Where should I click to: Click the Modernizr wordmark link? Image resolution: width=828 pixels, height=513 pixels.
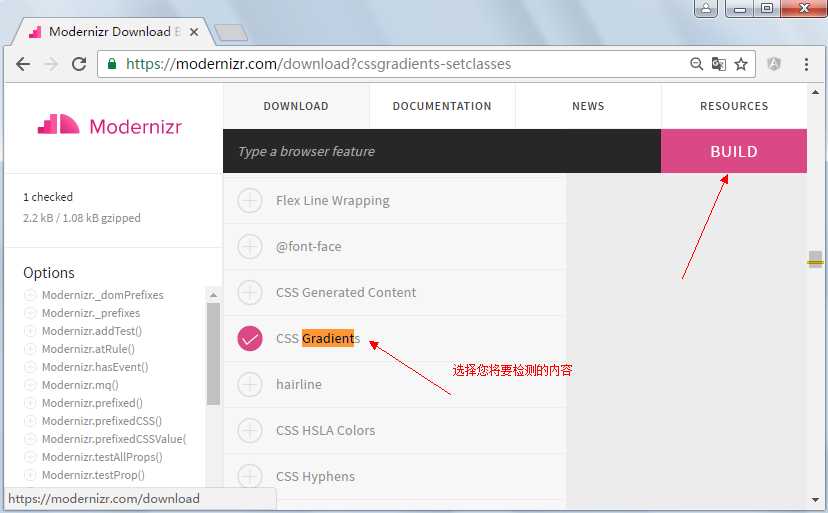(x=135, y=127)
